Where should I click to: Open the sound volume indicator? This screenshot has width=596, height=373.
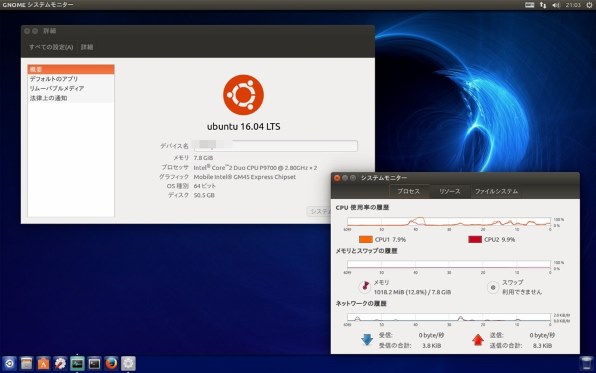point(556,5)
